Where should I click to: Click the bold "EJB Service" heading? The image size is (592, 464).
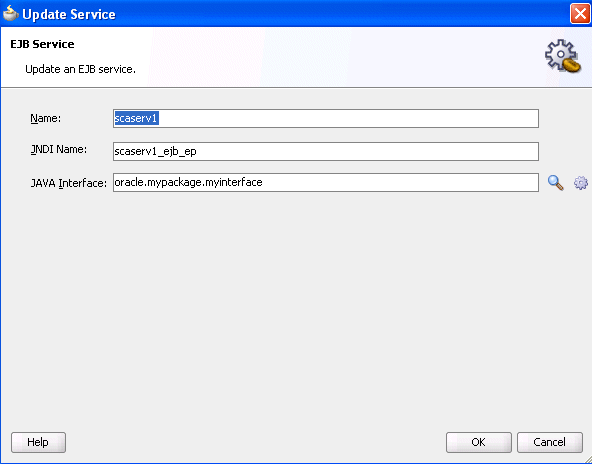[42, 44]
